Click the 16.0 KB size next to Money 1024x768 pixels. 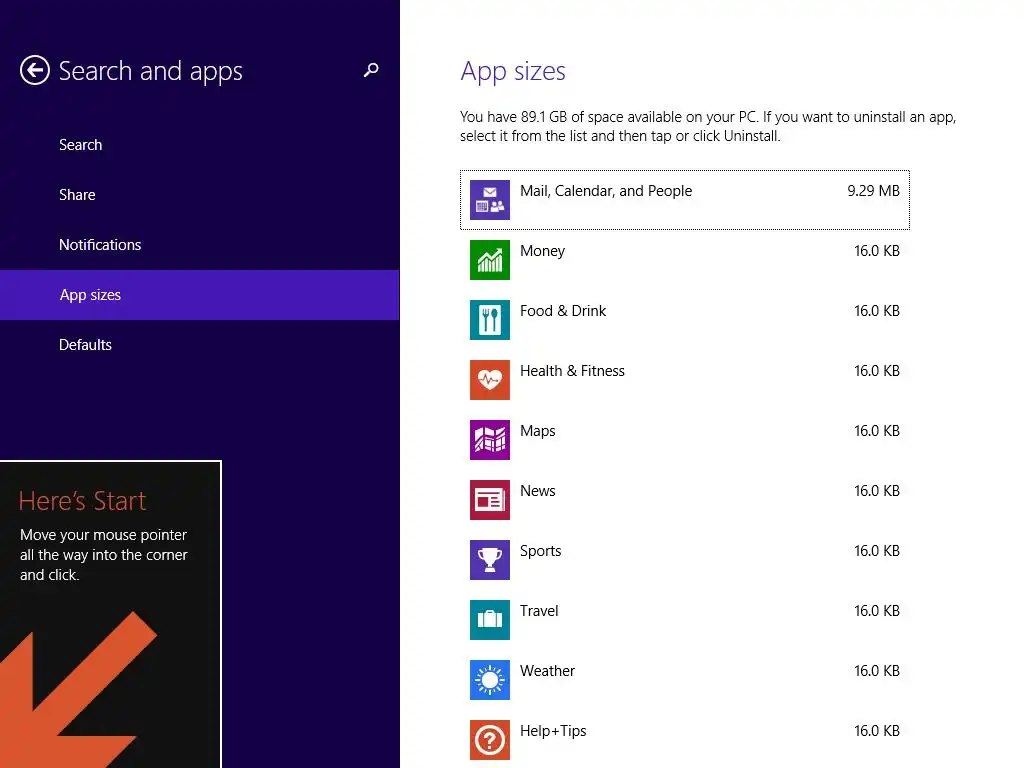876,251
